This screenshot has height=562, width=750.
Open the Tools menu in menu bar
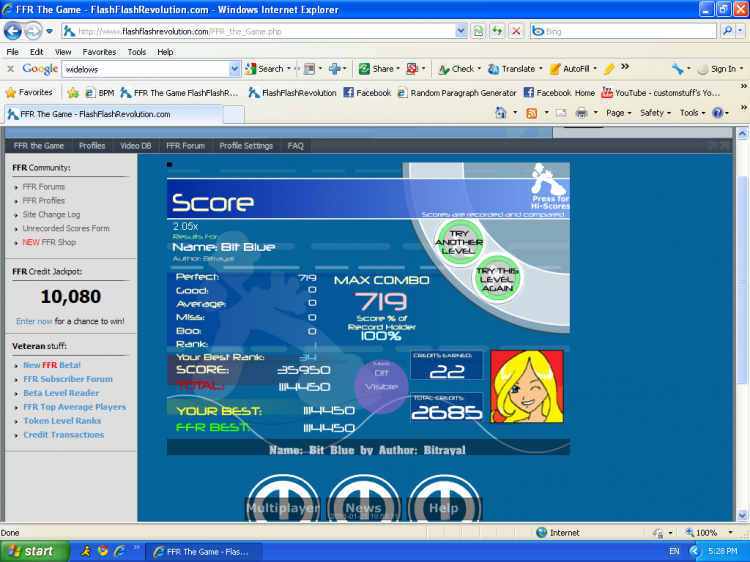[x=136, y=51]
